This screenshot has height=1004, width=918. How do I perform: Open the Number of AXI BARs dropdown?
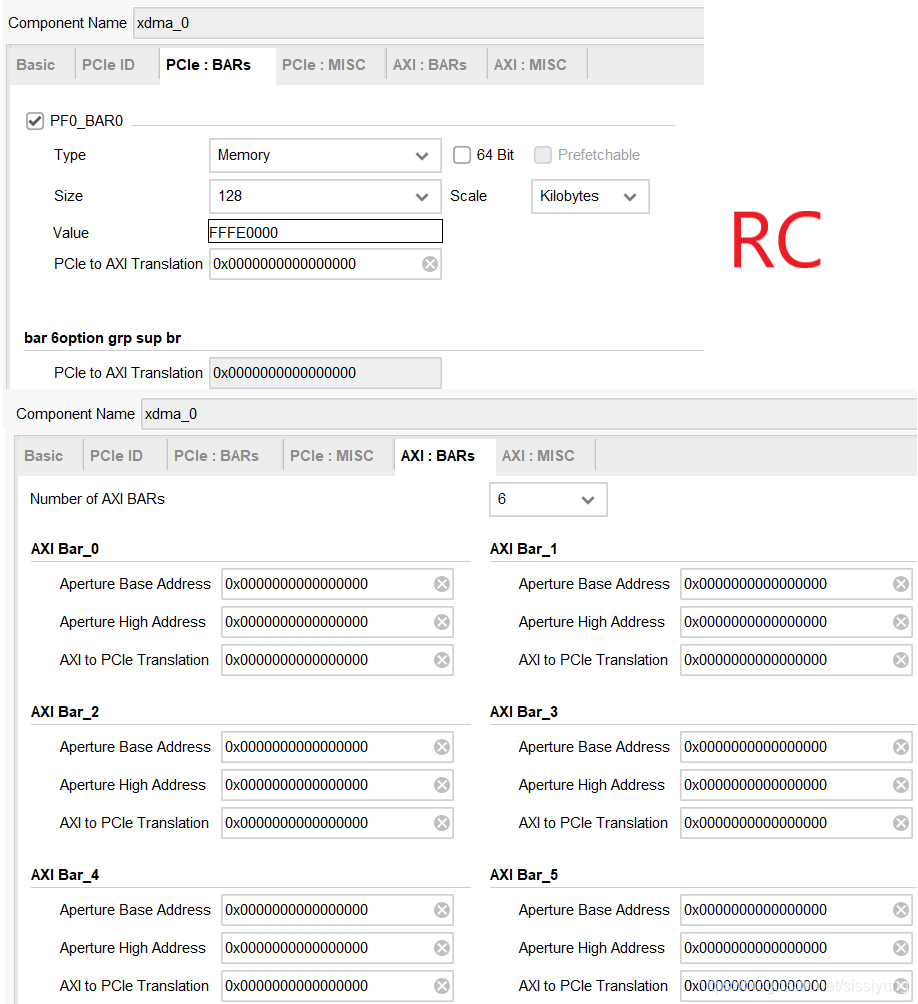(x=548, y=499)
